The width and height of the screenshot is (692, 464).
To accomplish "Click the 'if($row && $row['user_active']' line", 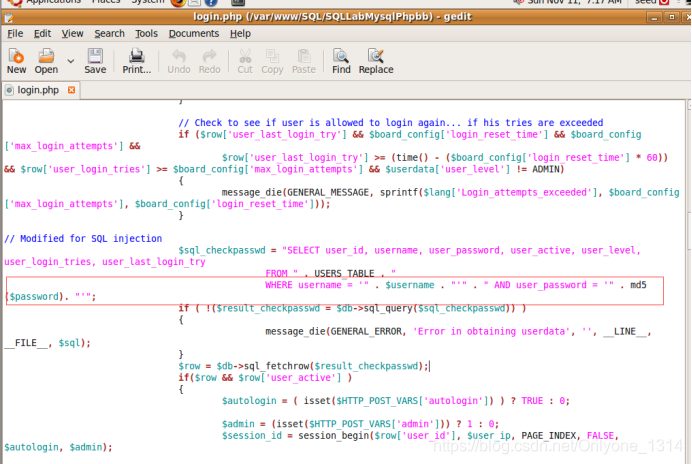I will coord(265,377).
